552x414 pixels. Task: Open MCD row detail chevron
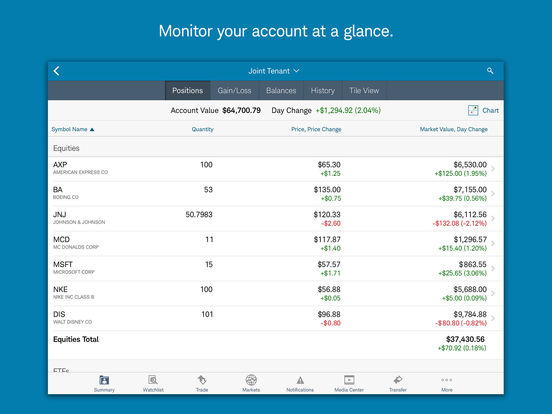click(x=493, y=244)
